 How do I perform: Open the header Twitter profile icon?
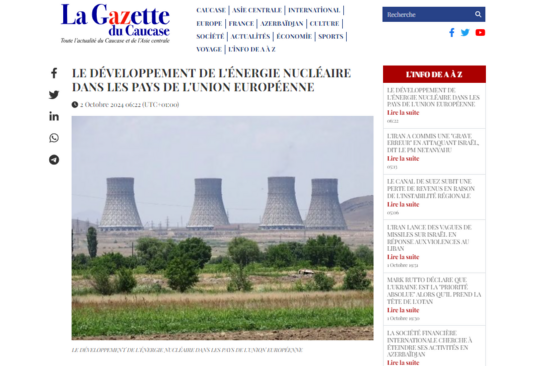click(465, 33)
